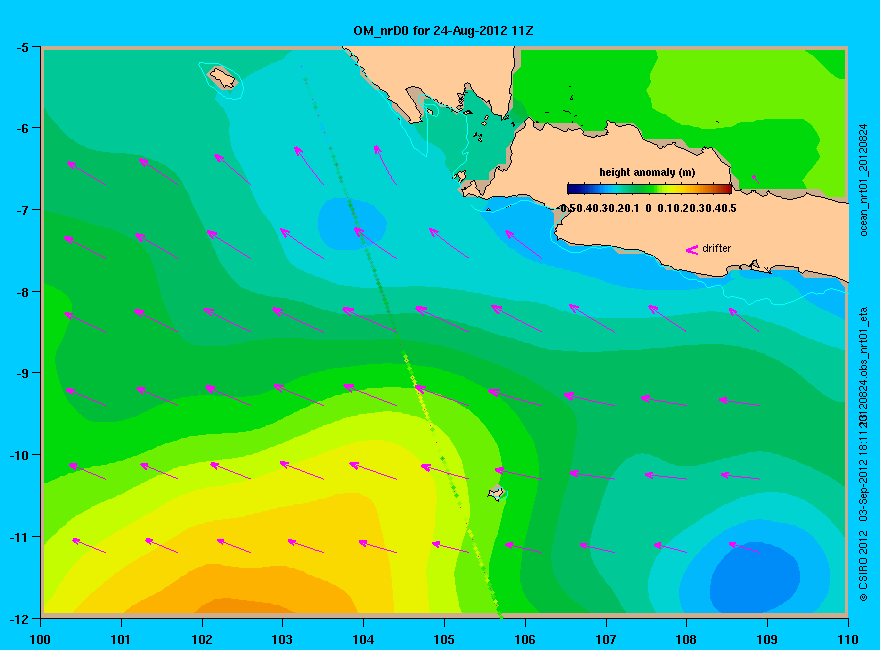
Task: Click the x-axis label 108
Action: 686,639
